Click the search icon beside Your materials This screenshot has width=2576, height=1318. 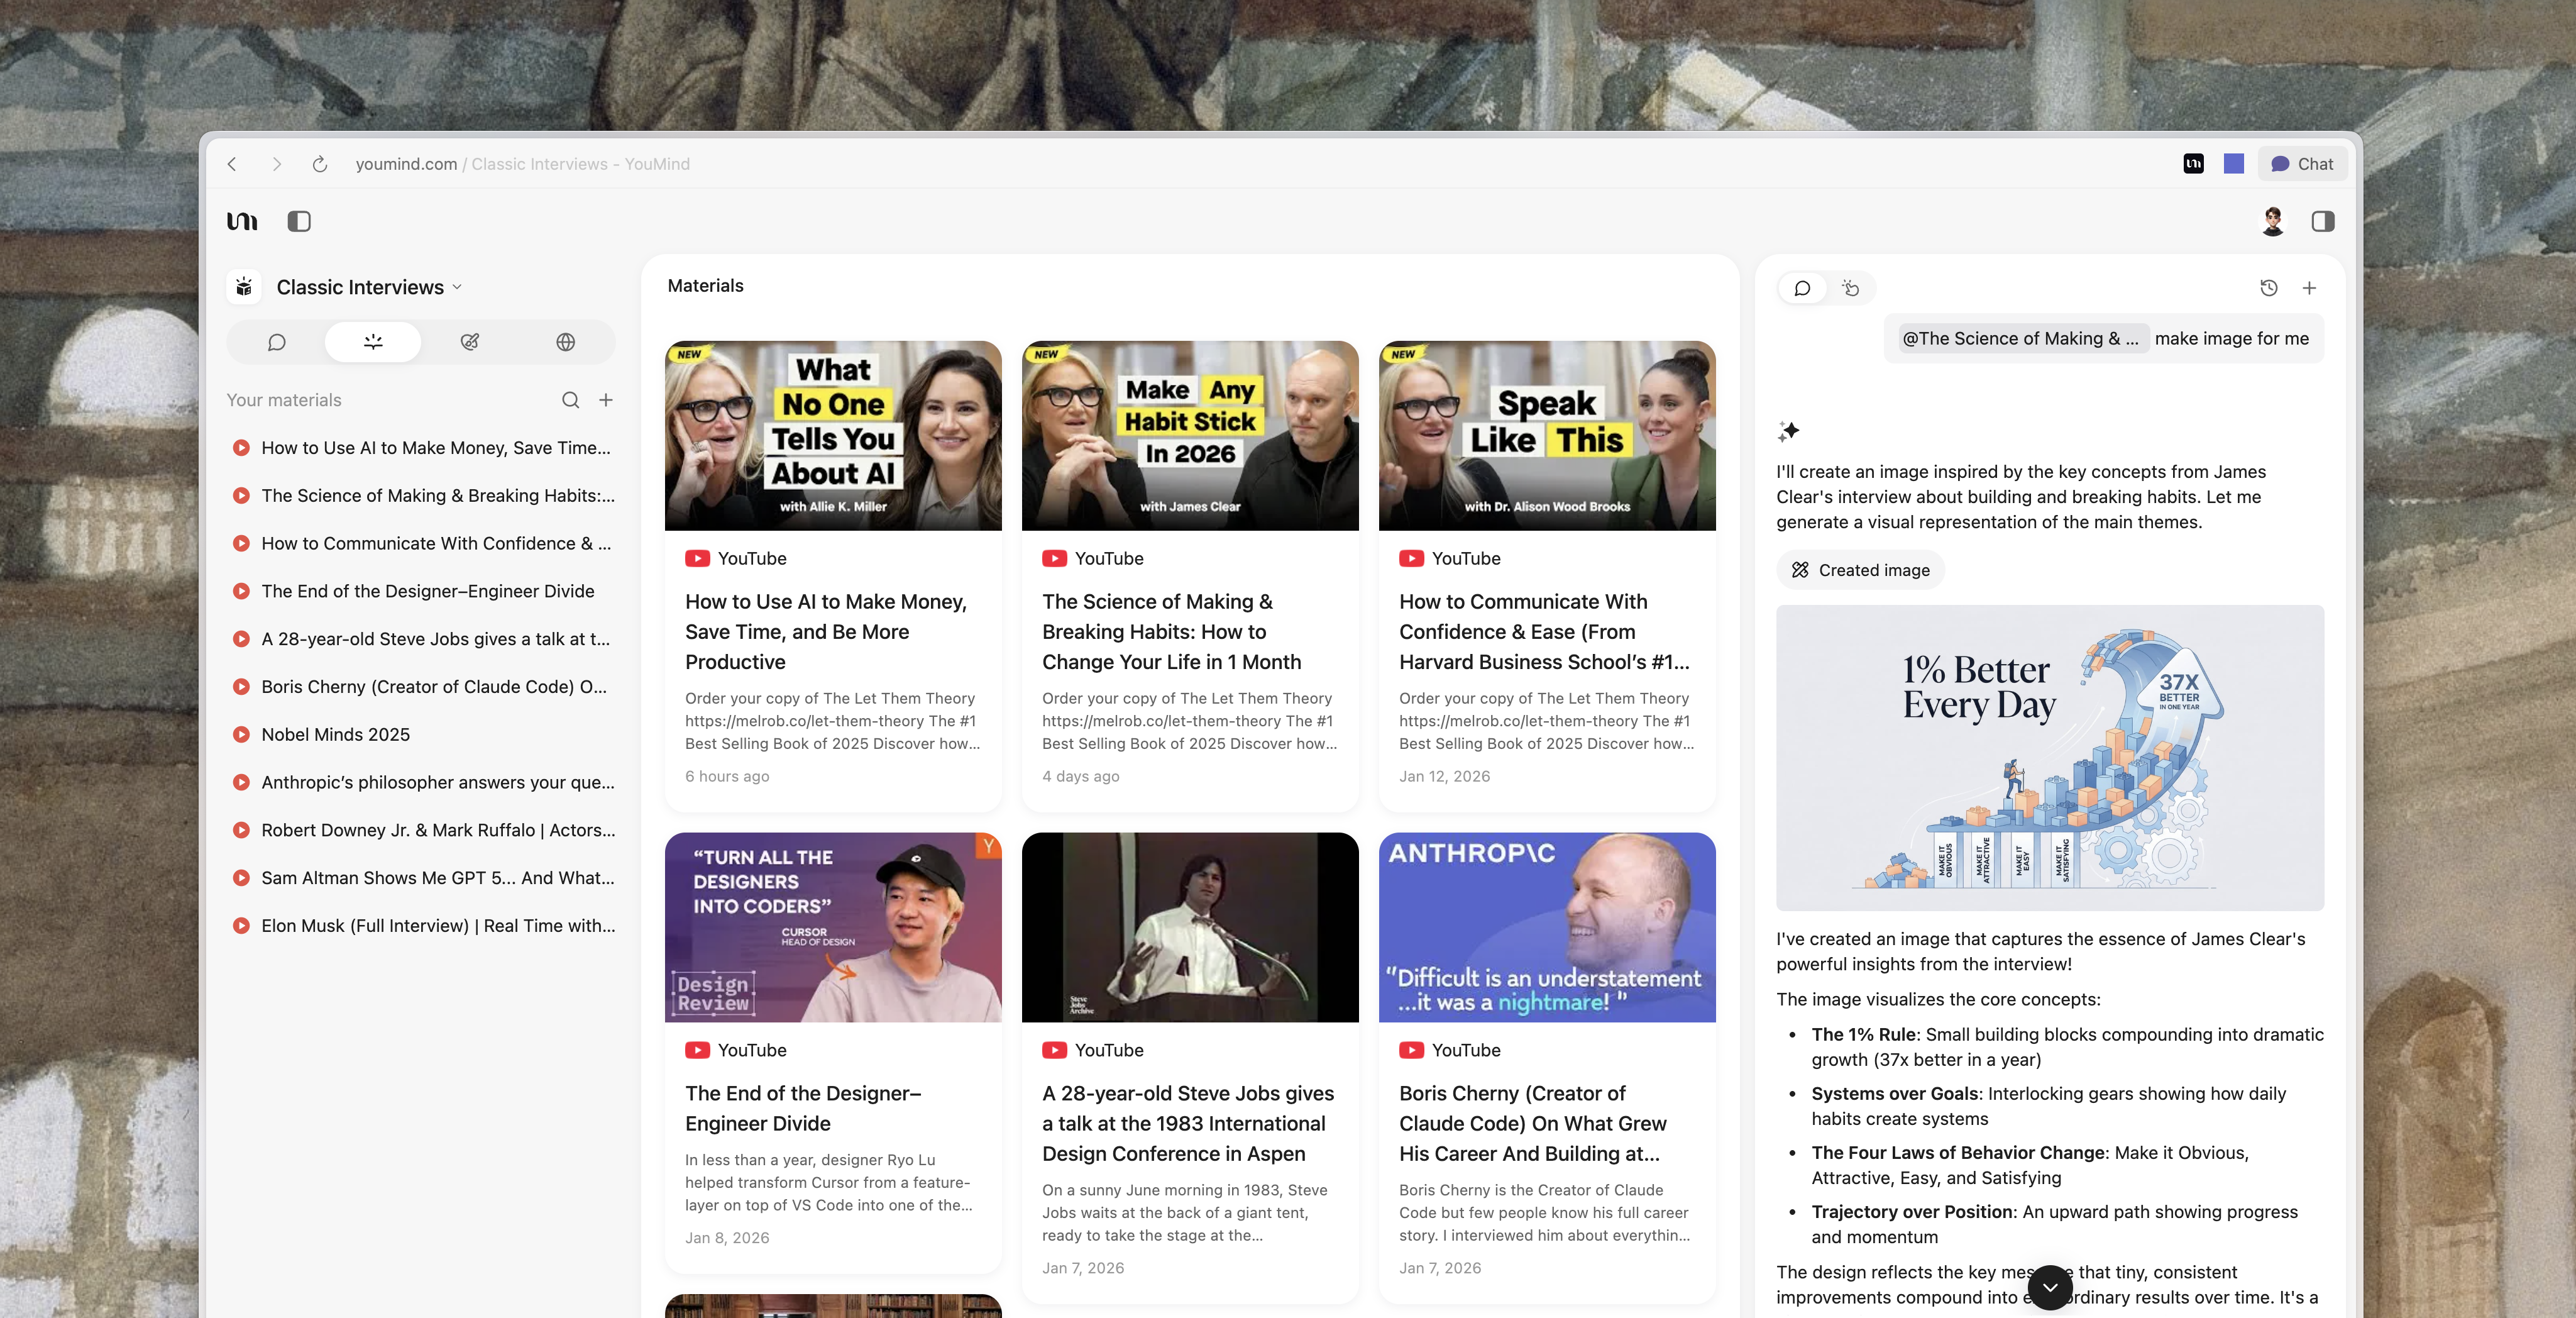coord(570,399)
